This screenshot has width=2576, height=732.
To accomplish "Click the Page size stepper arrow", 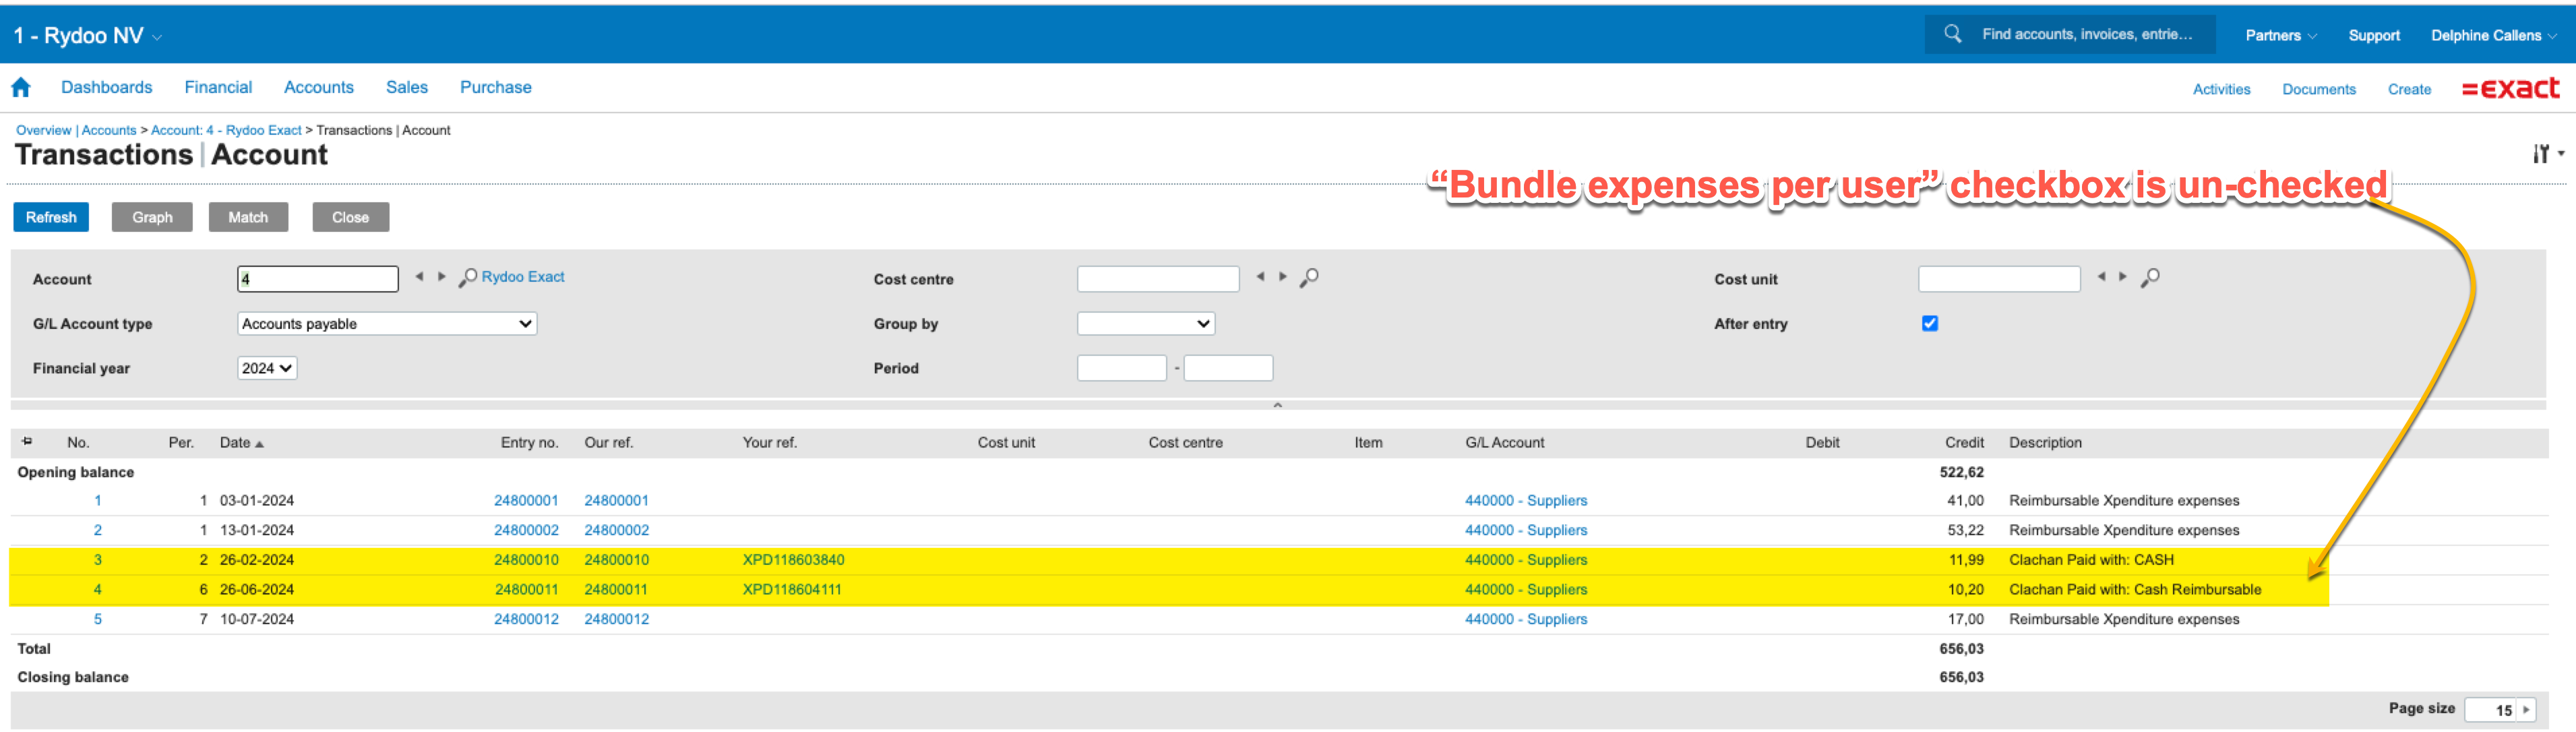I will (x=2526, y=709).
